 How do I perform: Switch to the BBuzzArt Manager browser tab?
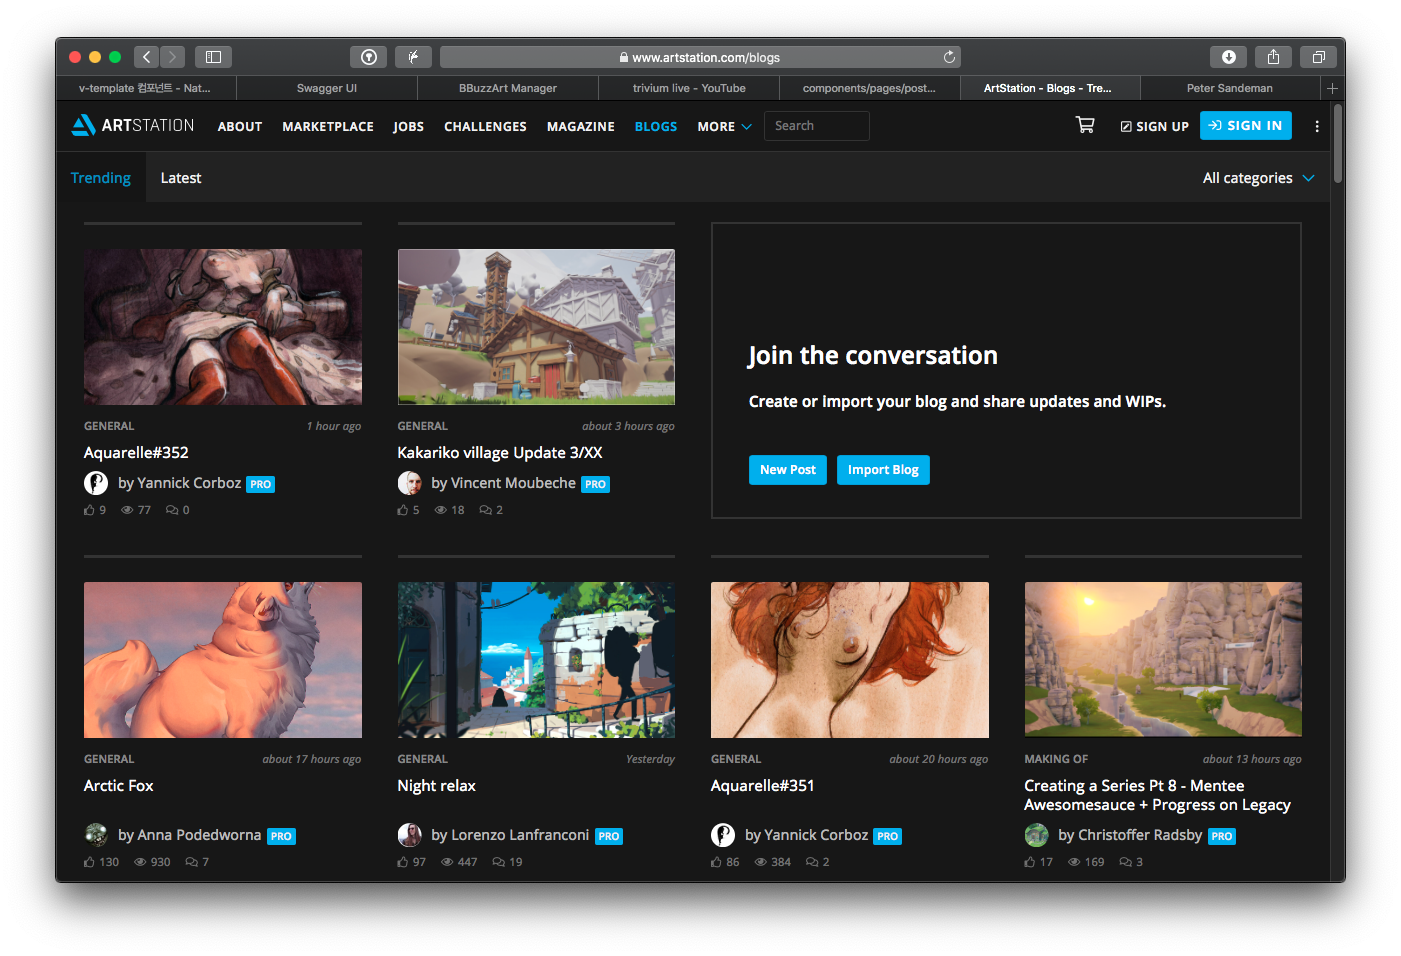click(x=508, y=88)
